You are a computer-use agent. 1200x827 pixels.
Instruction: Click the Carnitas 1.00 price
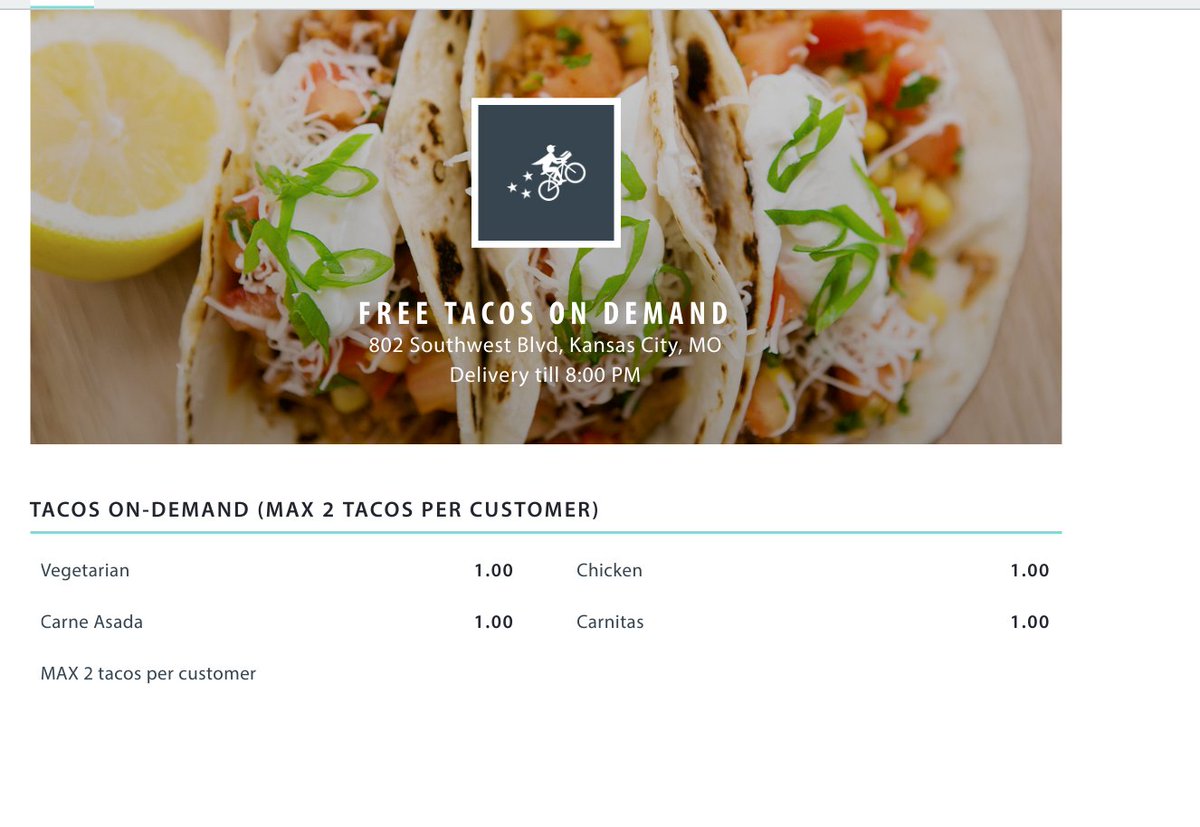tap(1030, 622)
